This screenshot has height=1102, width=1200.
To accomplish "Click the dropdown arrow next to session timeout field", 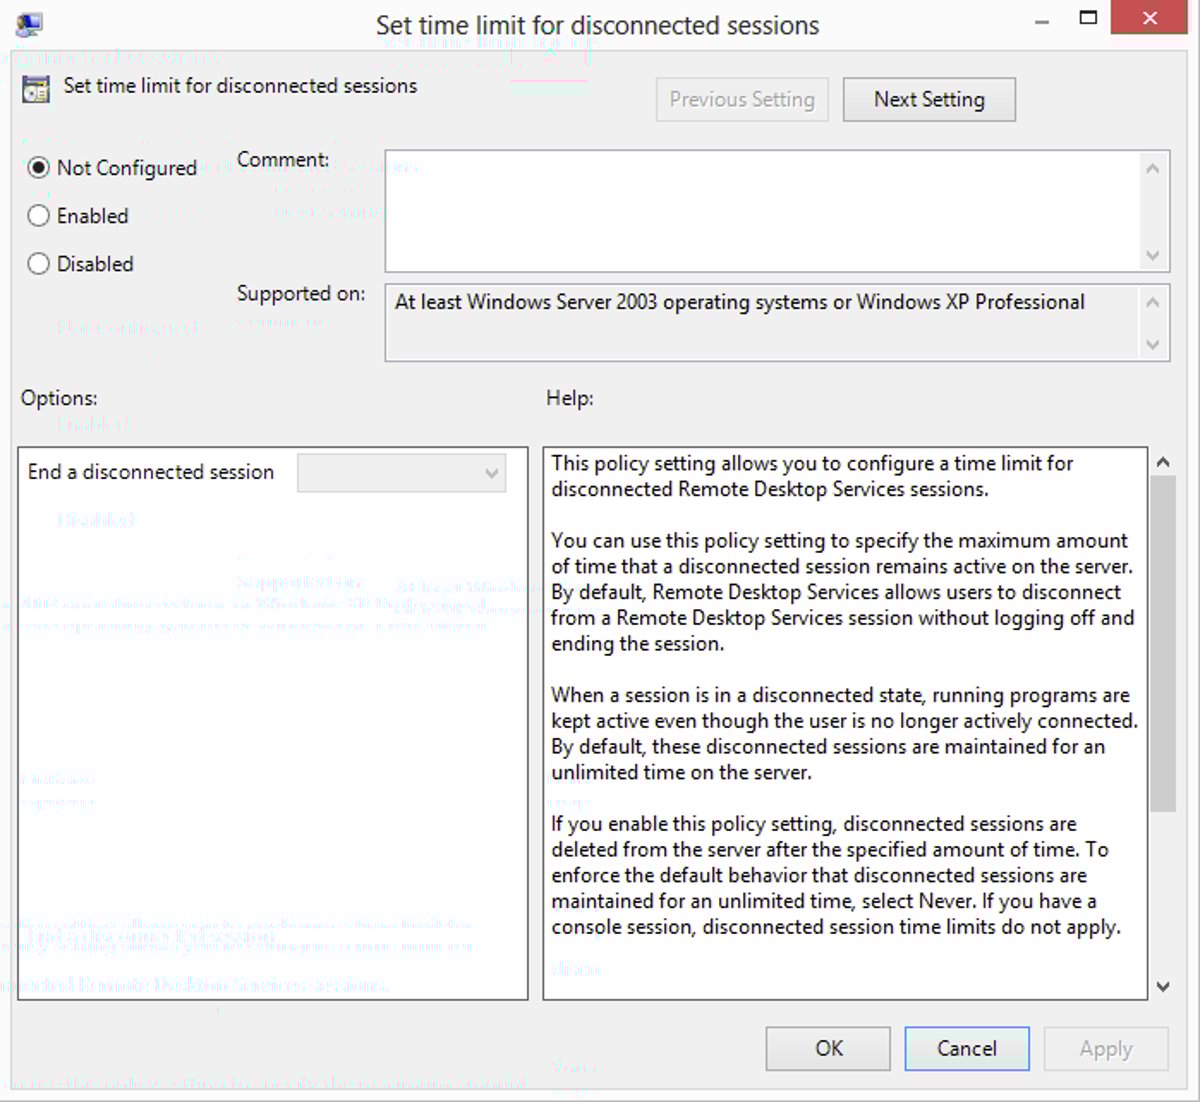I will pyautogui.click(x=490, y=472).
